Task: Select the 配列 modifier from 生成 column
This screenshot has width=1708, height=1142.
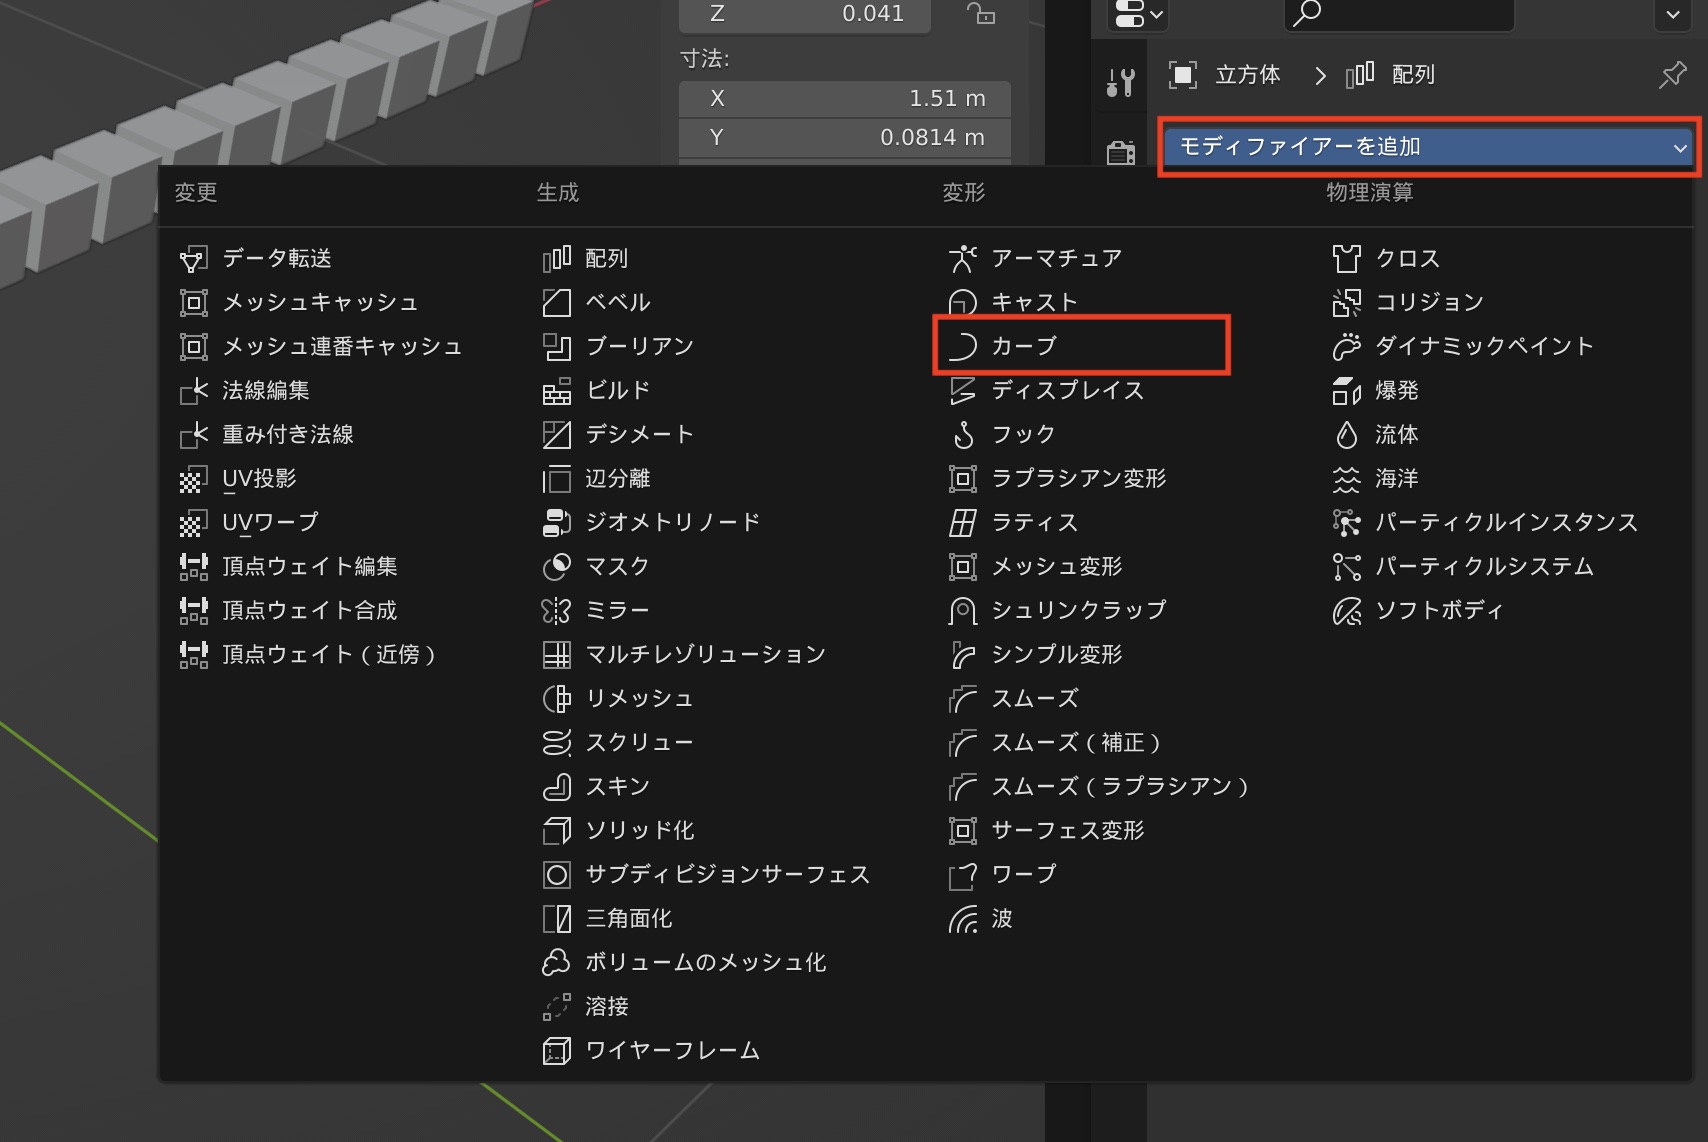Action: pos(606,259)
